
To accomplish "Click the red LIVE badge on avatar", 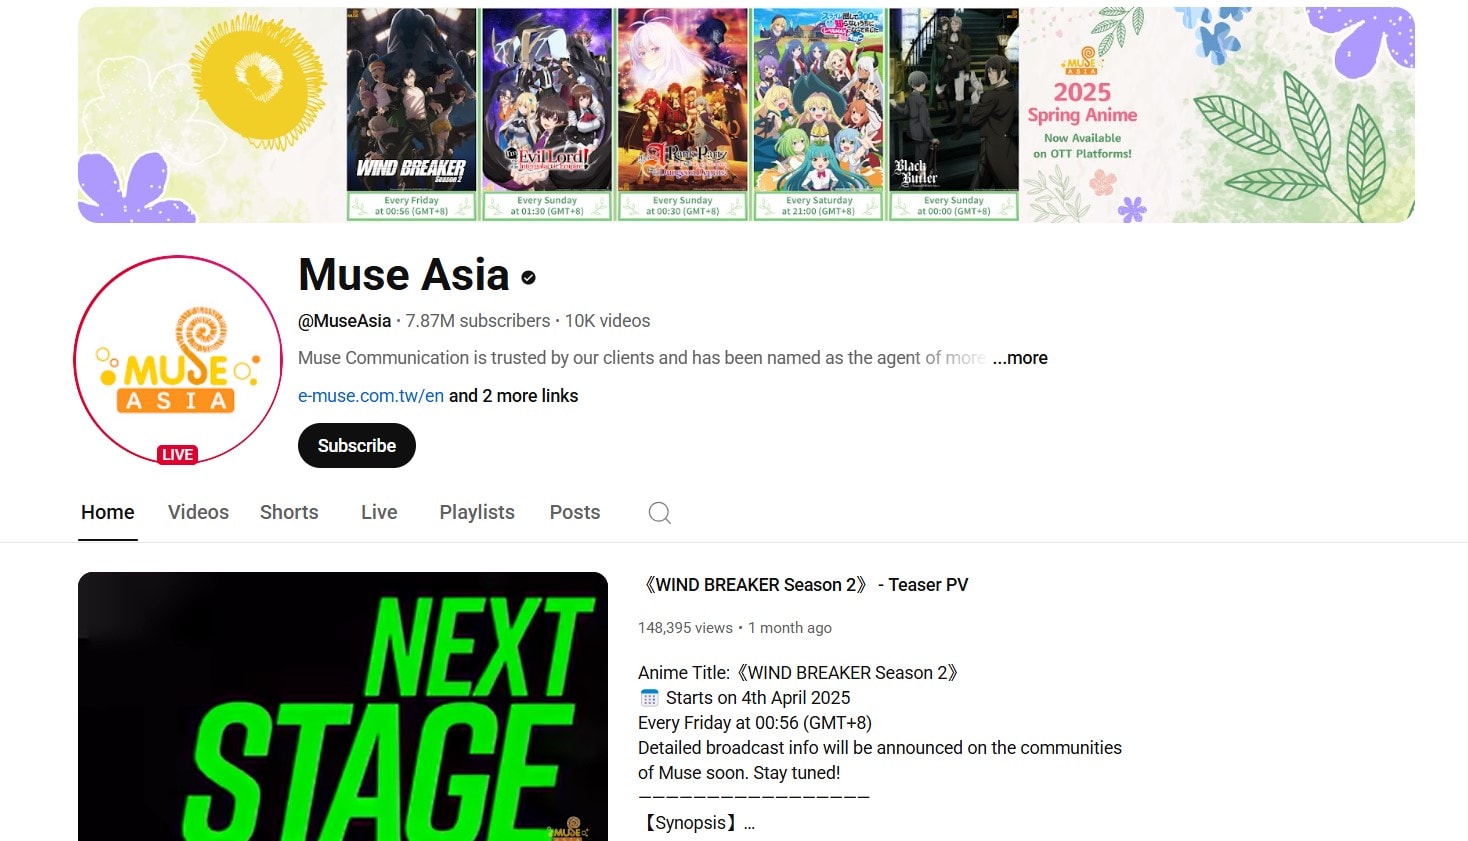I will click(178, 455).
